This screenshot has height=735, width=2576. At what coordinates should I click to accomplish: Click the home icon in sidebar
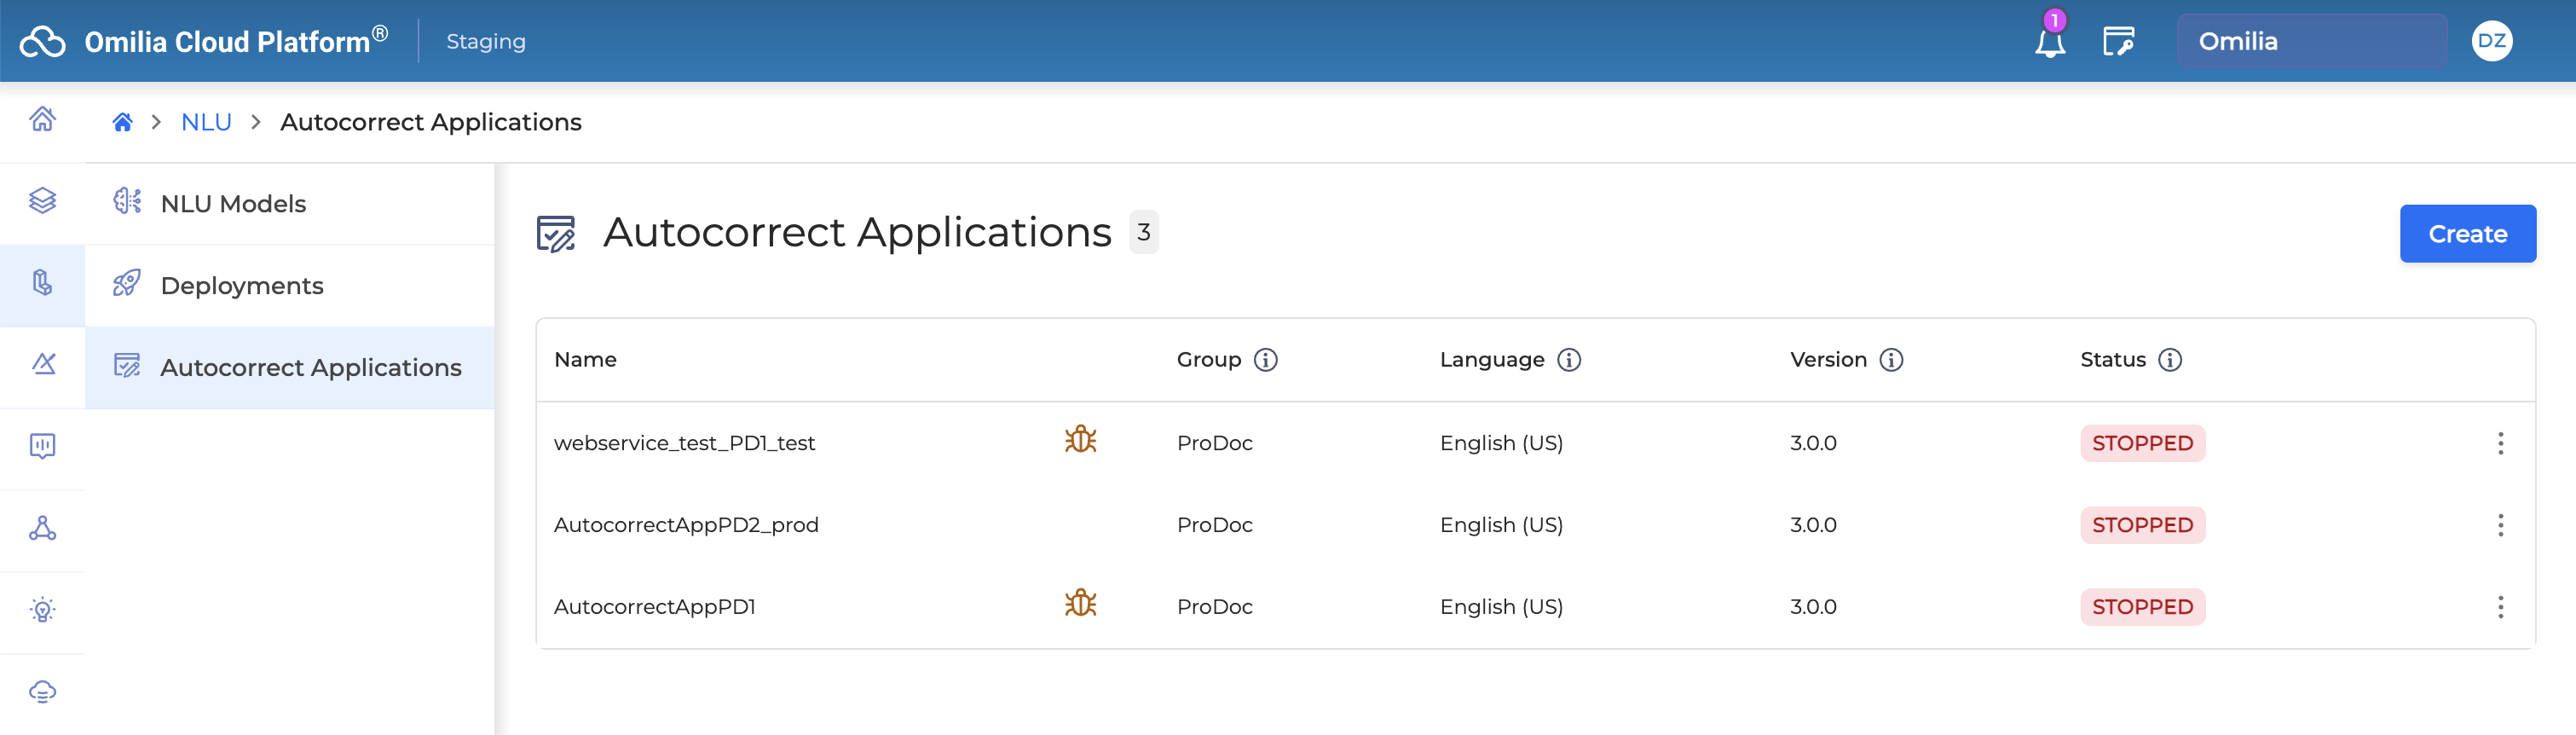[x=42, y=119]
